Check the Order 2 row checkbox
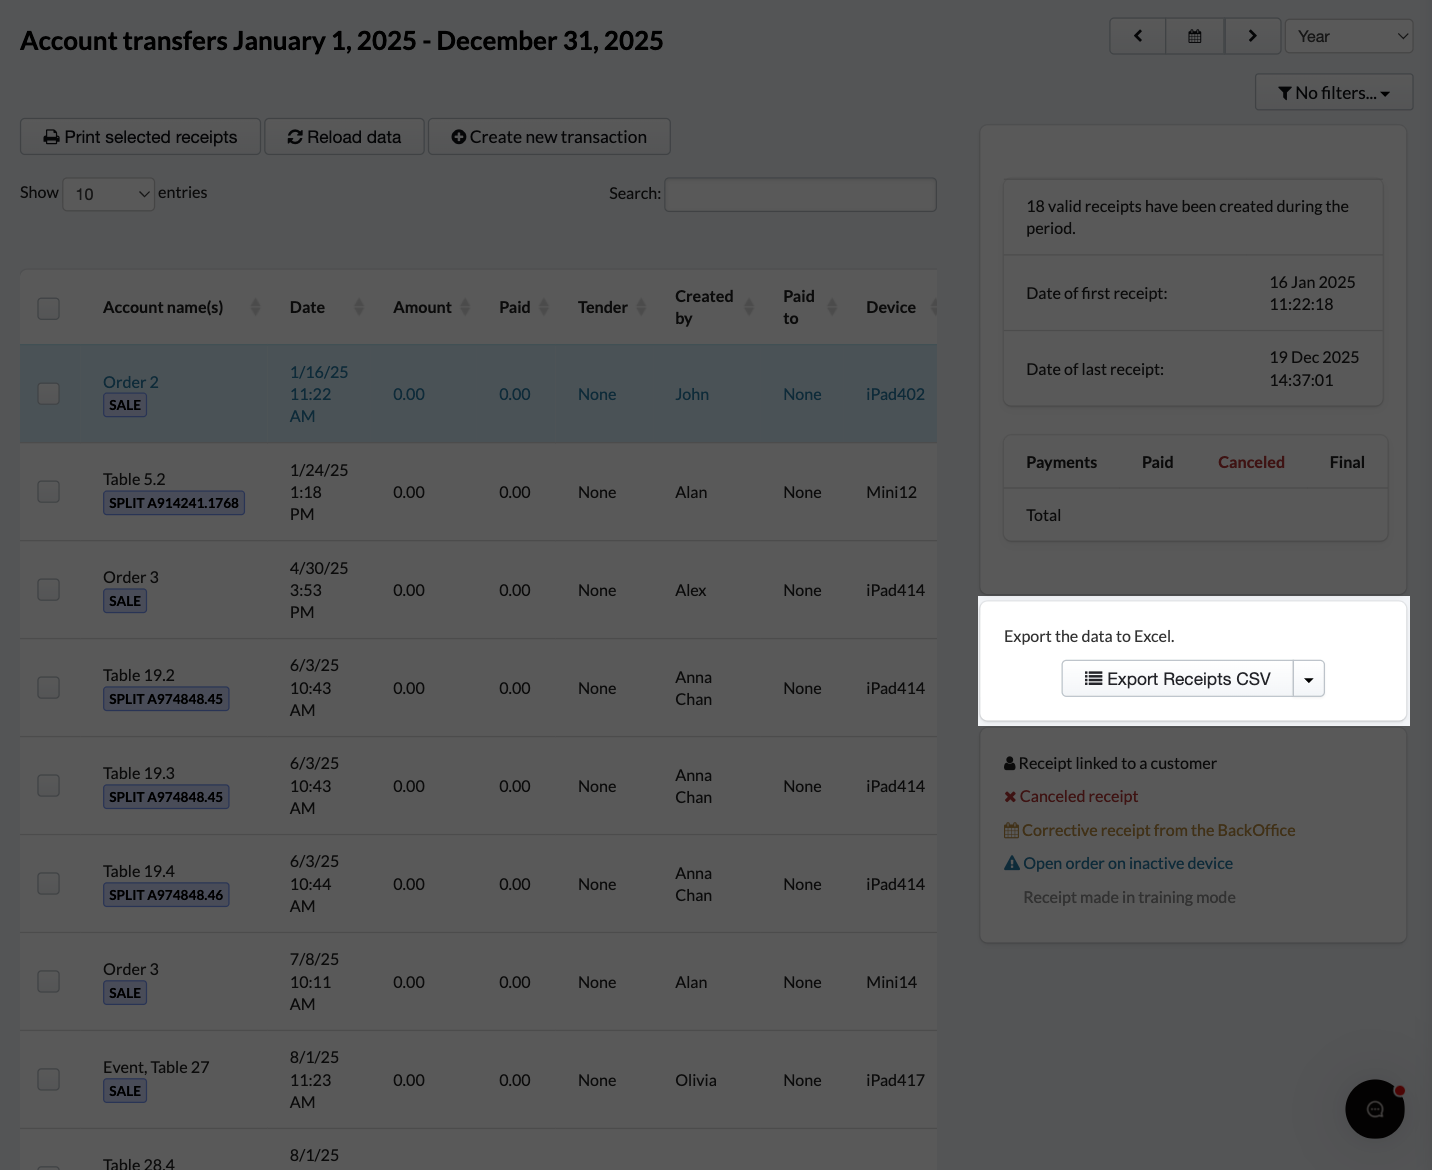 pyautogui.click(x=48, y=393)
